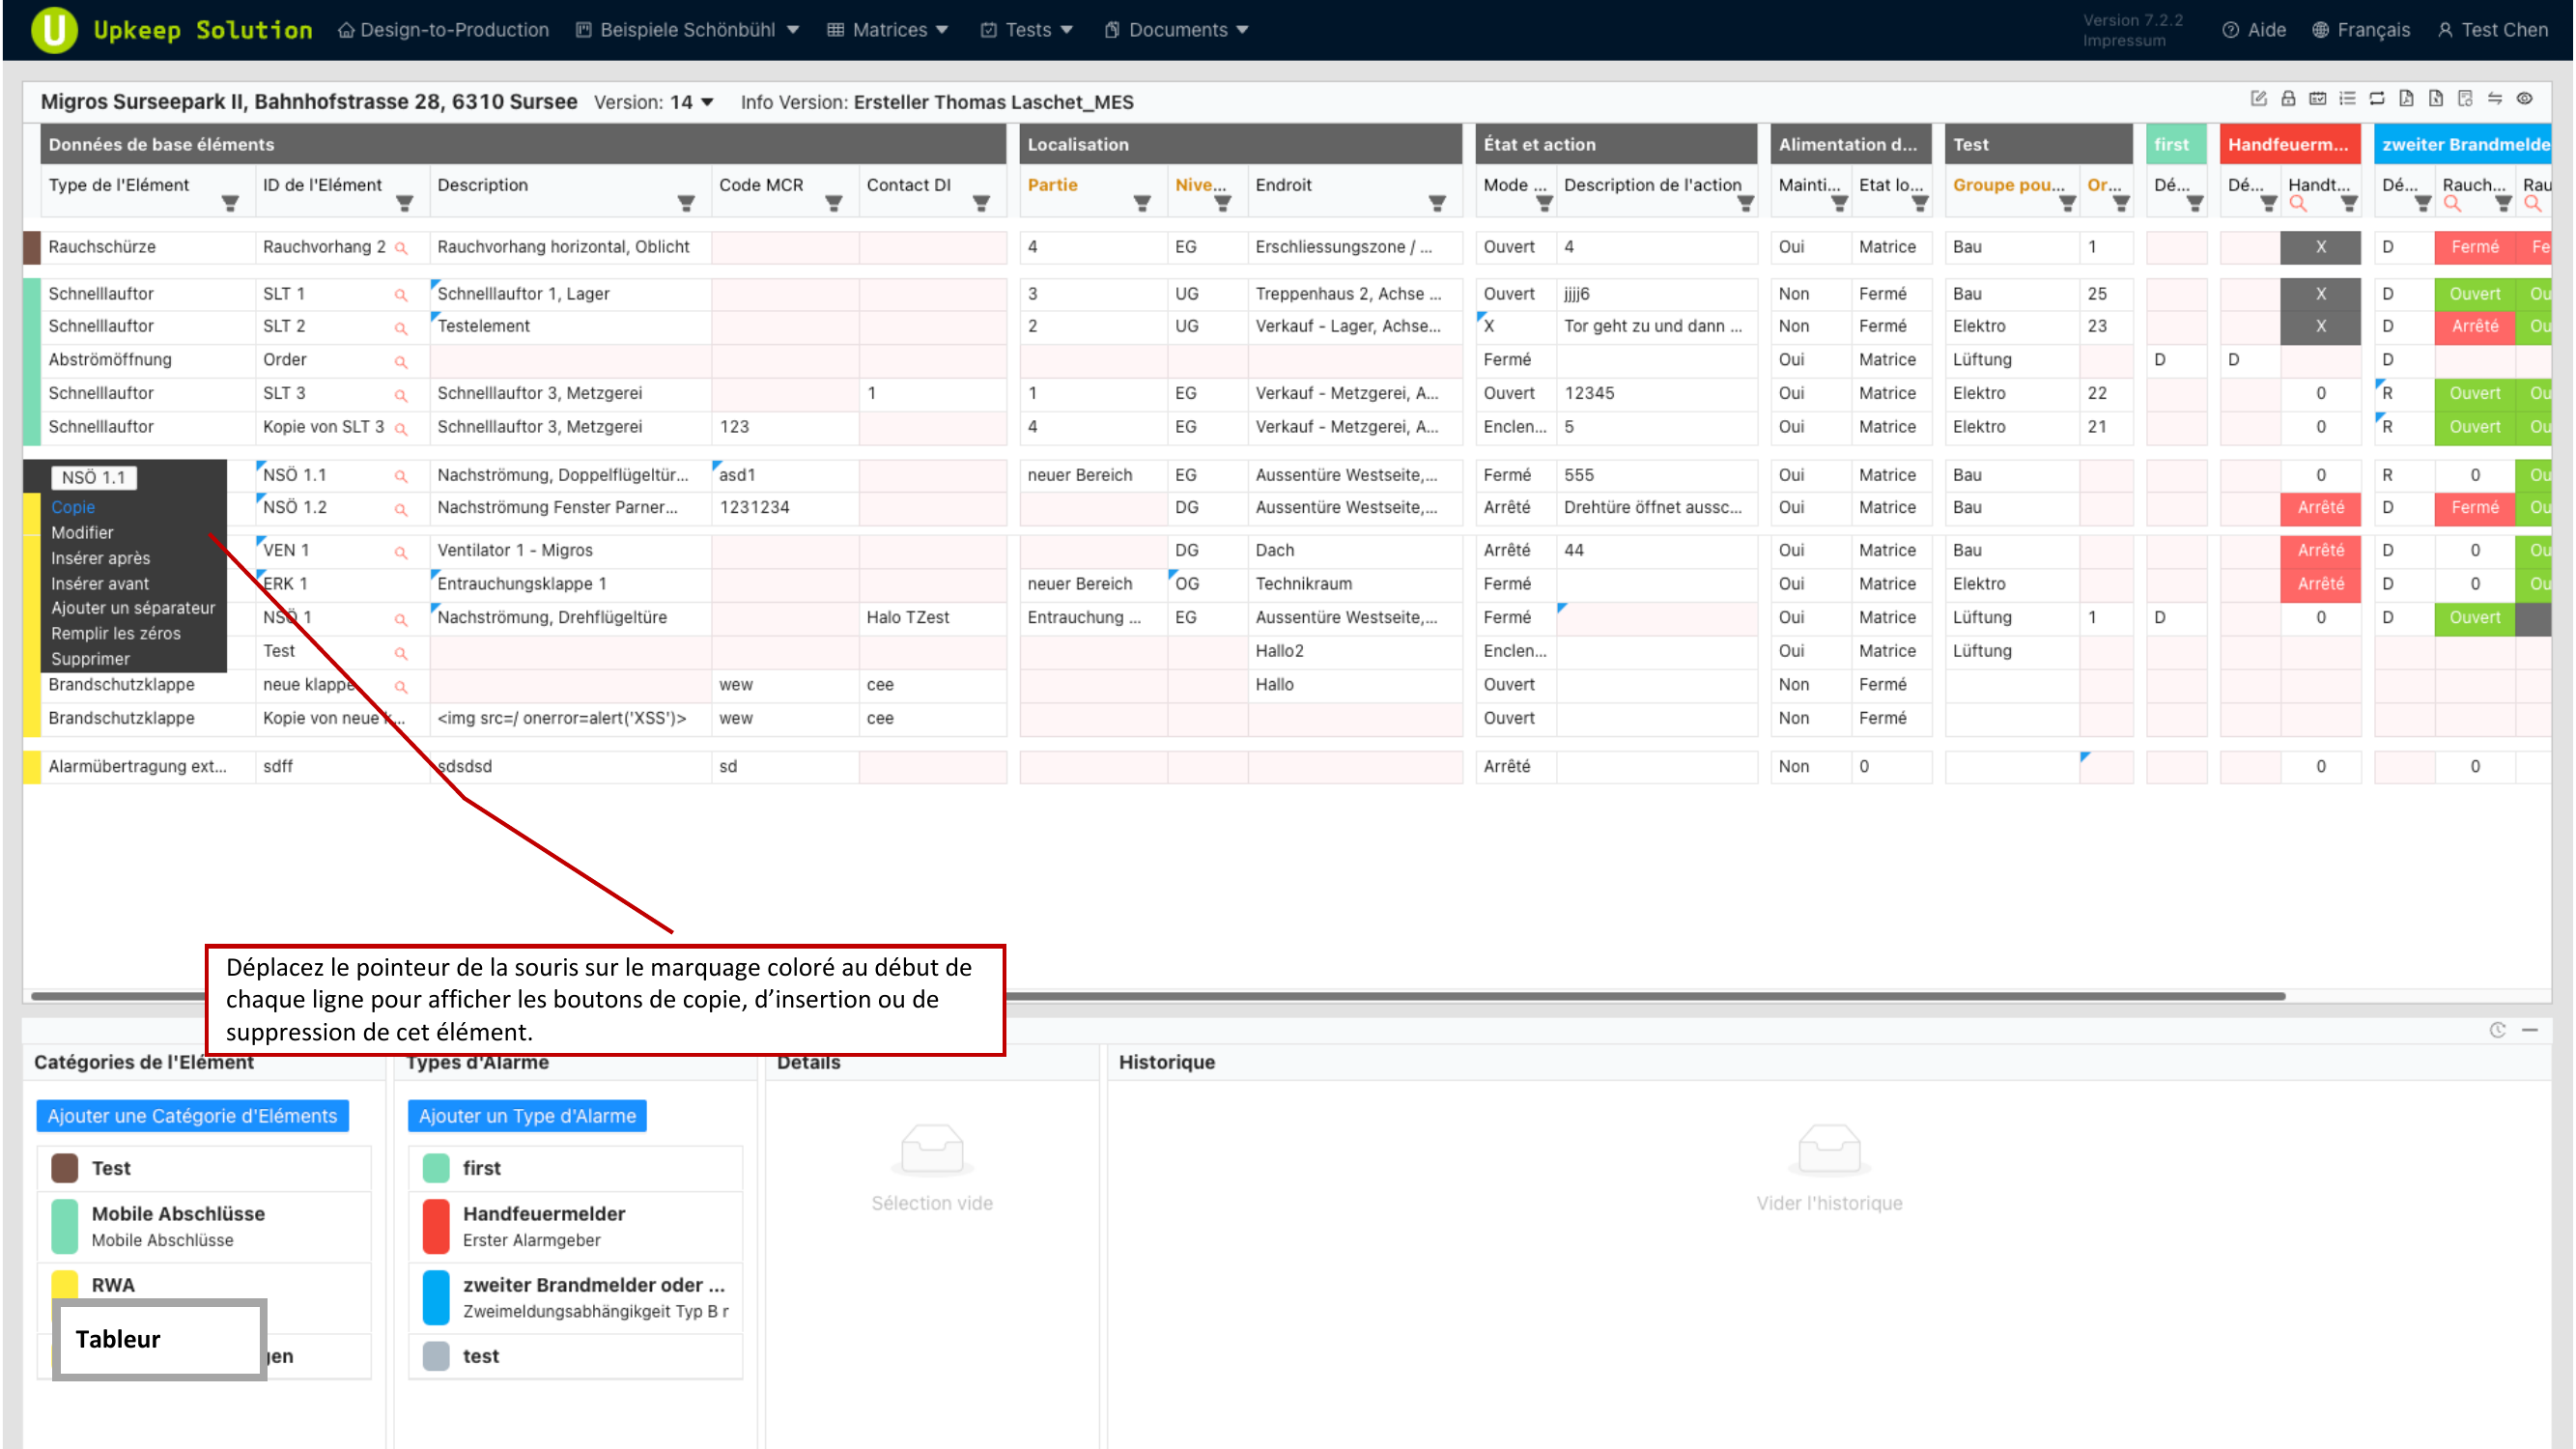Image resolution: width=2576 pixels, height=1449 pixels.
Task: Select the brown color swatch next to Test category
Action: (x=64, y=1167)
